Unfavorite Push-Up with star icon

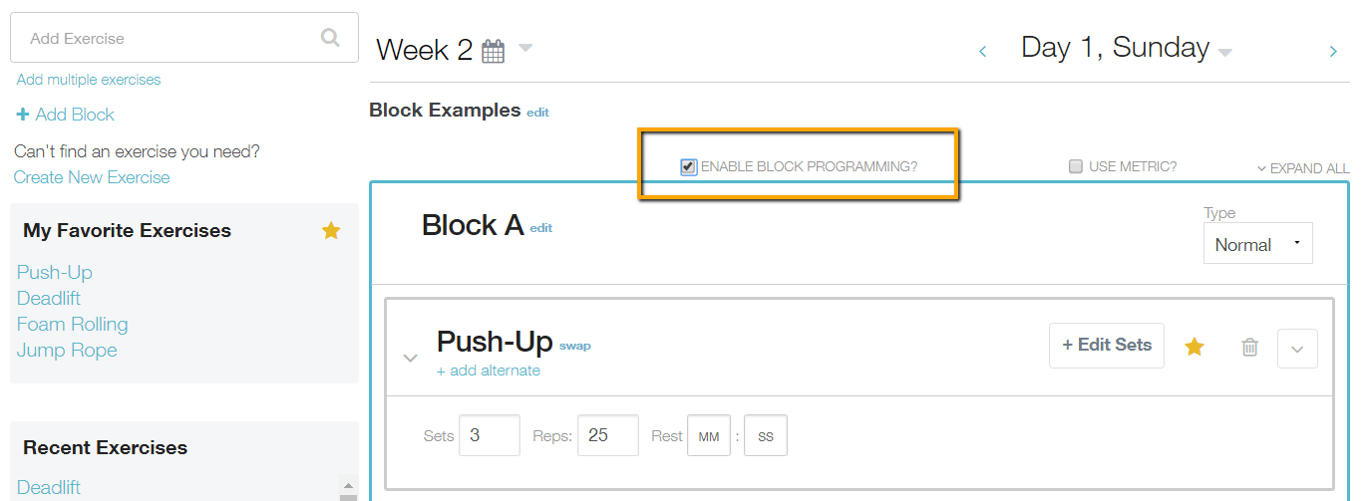[x=1194, y=346]
